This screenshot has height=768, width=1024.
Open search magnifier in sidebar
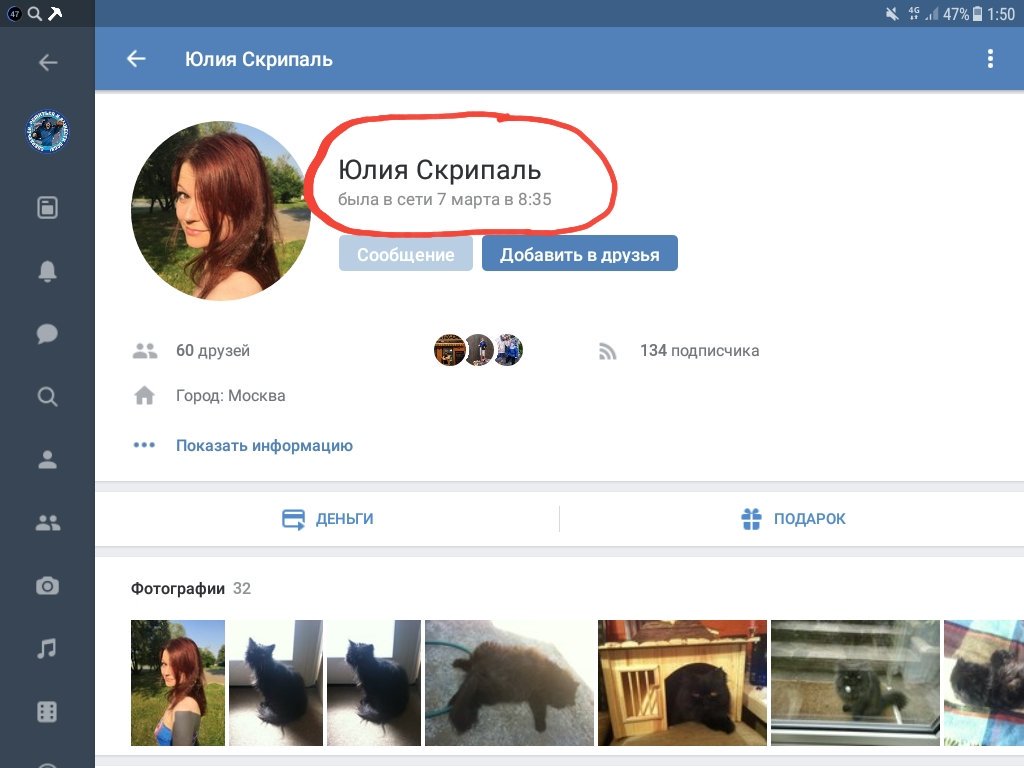point(47,396)
